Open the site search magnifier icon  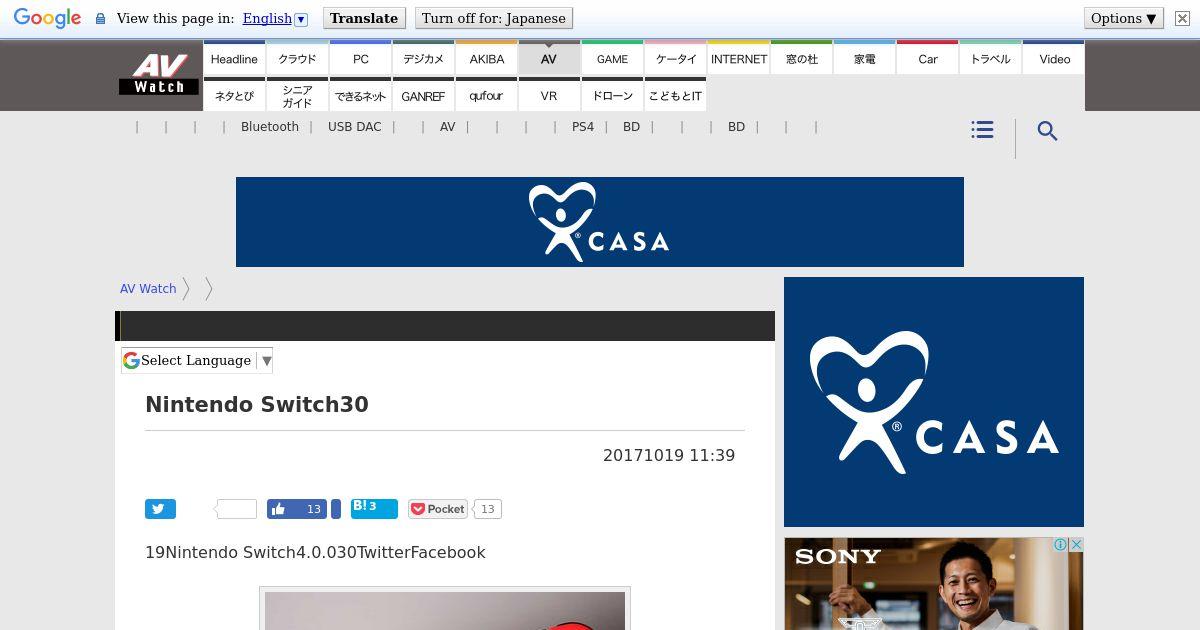click(x=1047, y=131)
